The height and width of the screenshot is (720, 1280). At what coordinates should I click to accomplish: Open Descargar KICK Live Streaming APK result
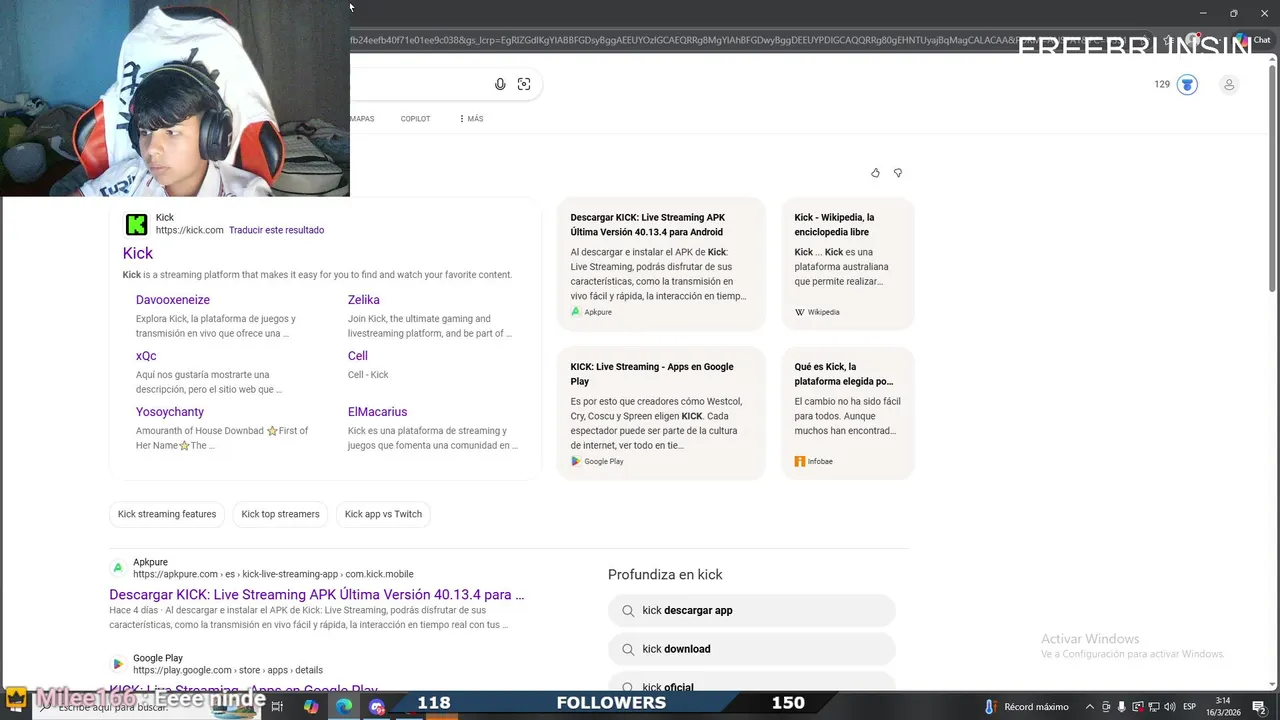317,594
